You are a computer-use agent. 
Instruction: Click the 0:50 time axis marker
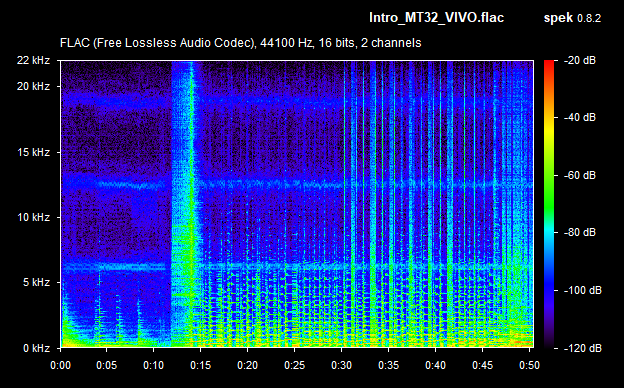[529, 365]
